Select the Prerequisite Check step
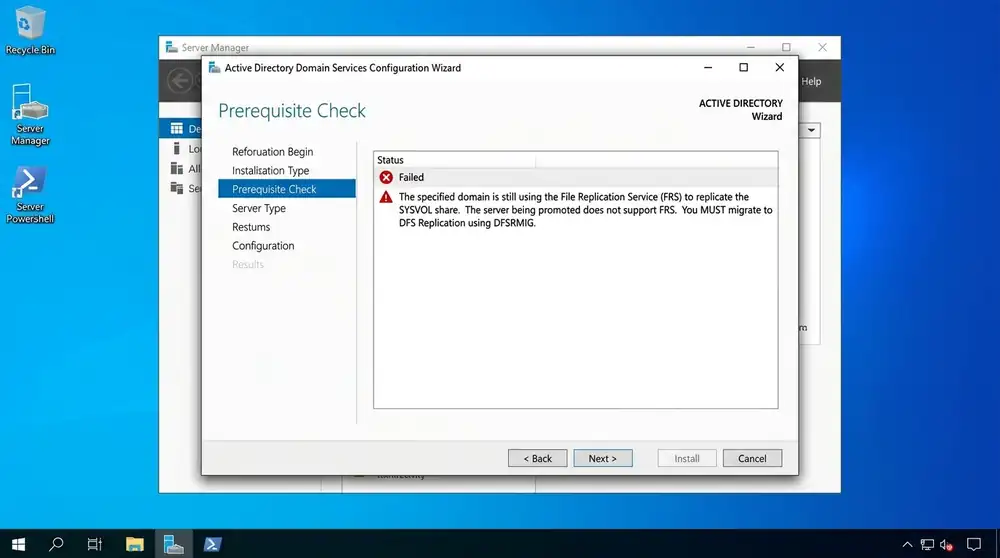 pyautogui.click(x=287, y=189)
